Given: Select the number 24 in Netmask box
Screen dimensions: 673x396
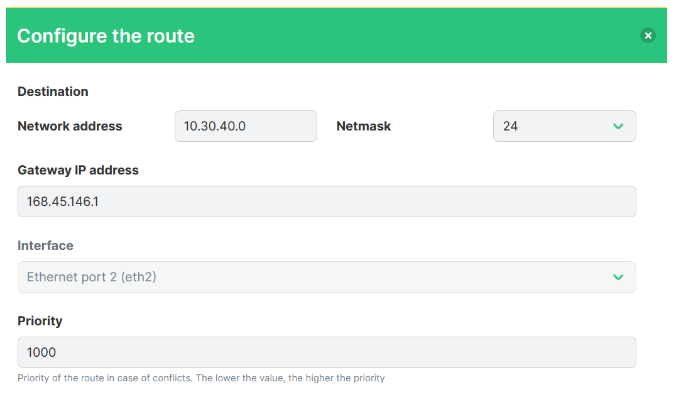Looking at the screenshot, I should (x=510, y=126).
